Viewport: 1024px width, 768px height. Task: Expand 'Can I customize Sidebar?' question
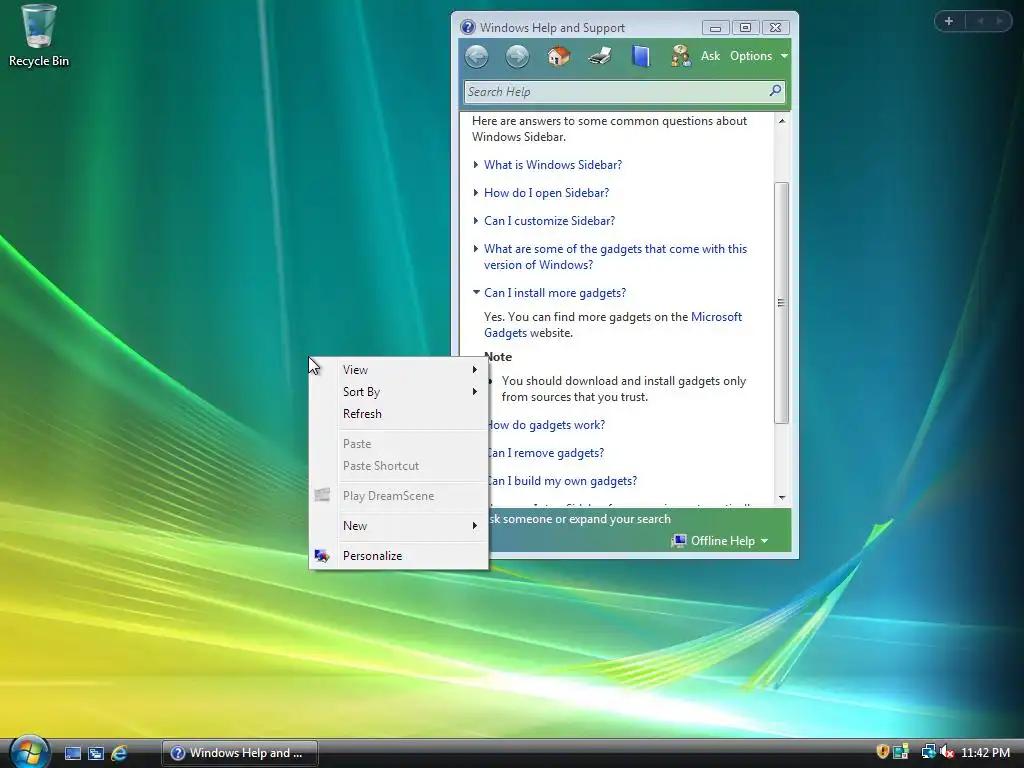549,221
